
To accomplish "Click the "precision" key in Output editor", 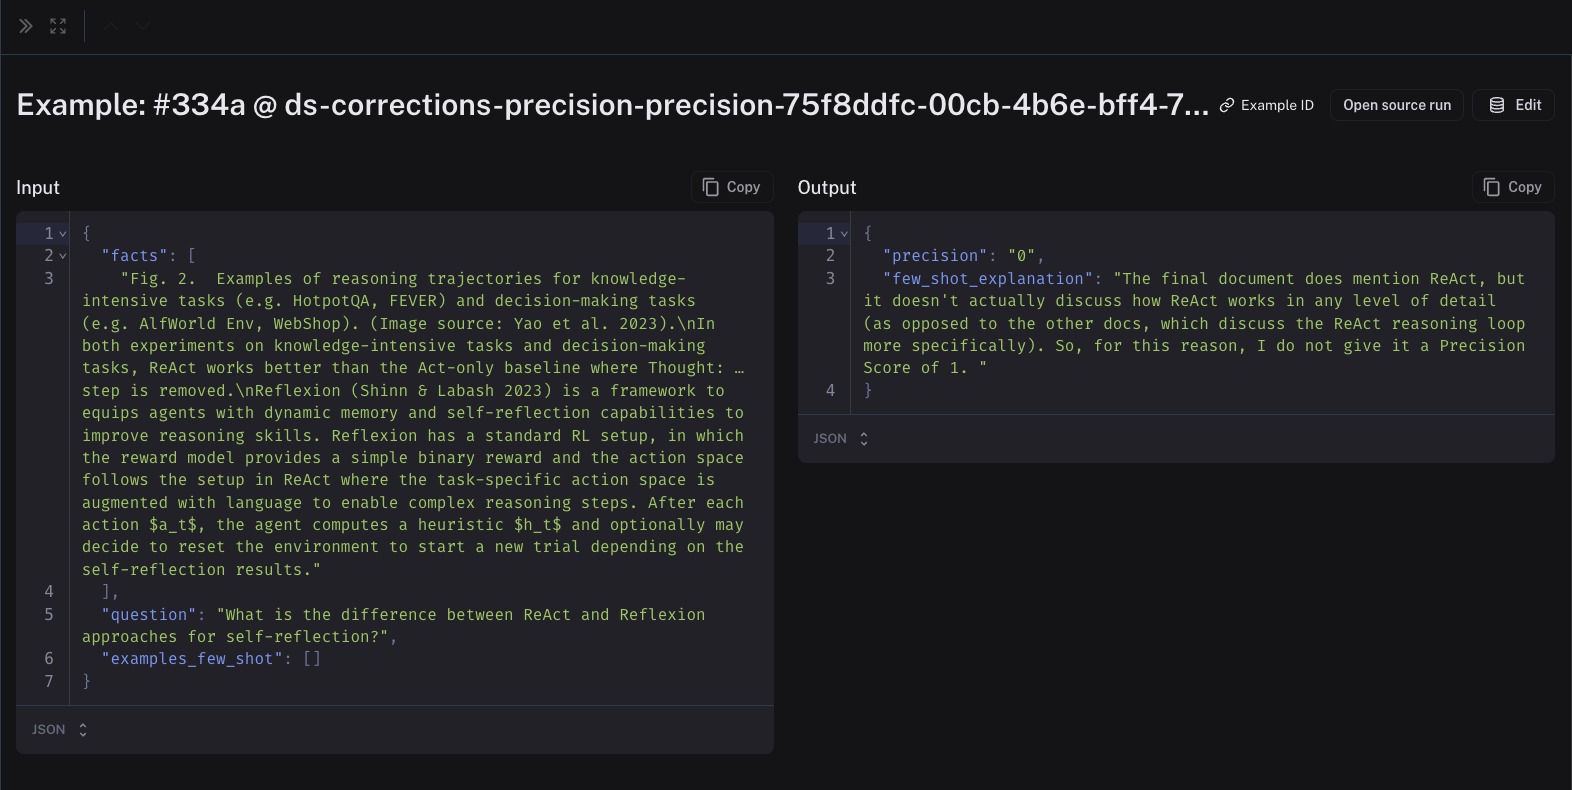I will pyautogui.click(x=935, y=256).
